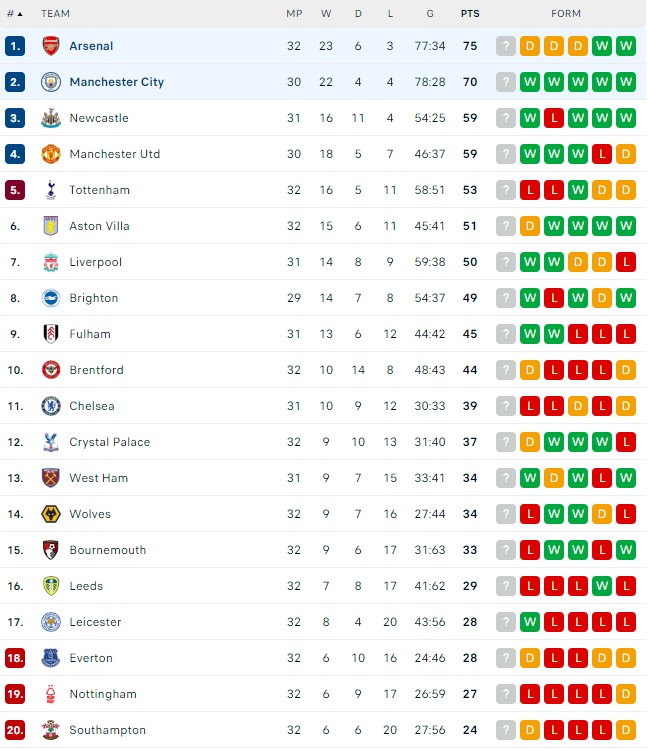
Task: Open the Aston Villa team link
Action: point(99,226)
